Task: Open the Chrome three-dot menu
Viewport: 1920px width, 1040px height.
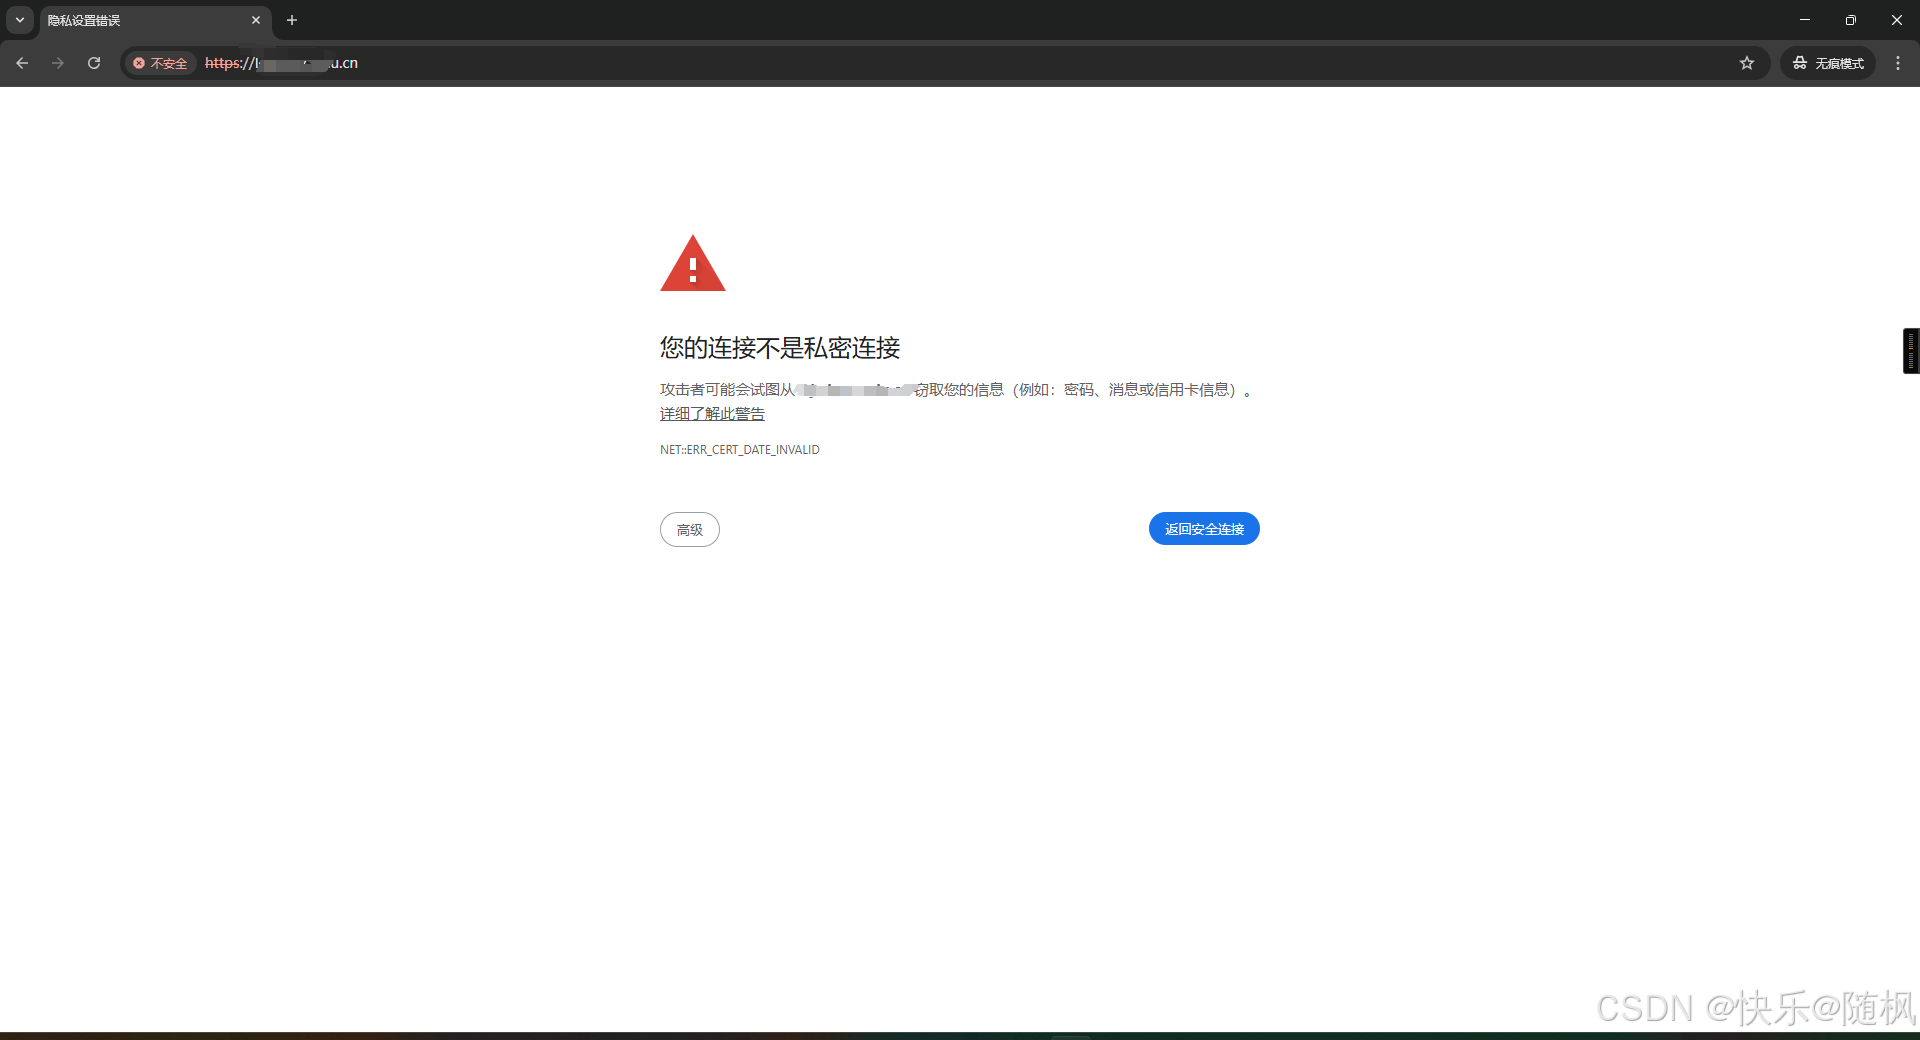Action: click(x=1898, y=63)
